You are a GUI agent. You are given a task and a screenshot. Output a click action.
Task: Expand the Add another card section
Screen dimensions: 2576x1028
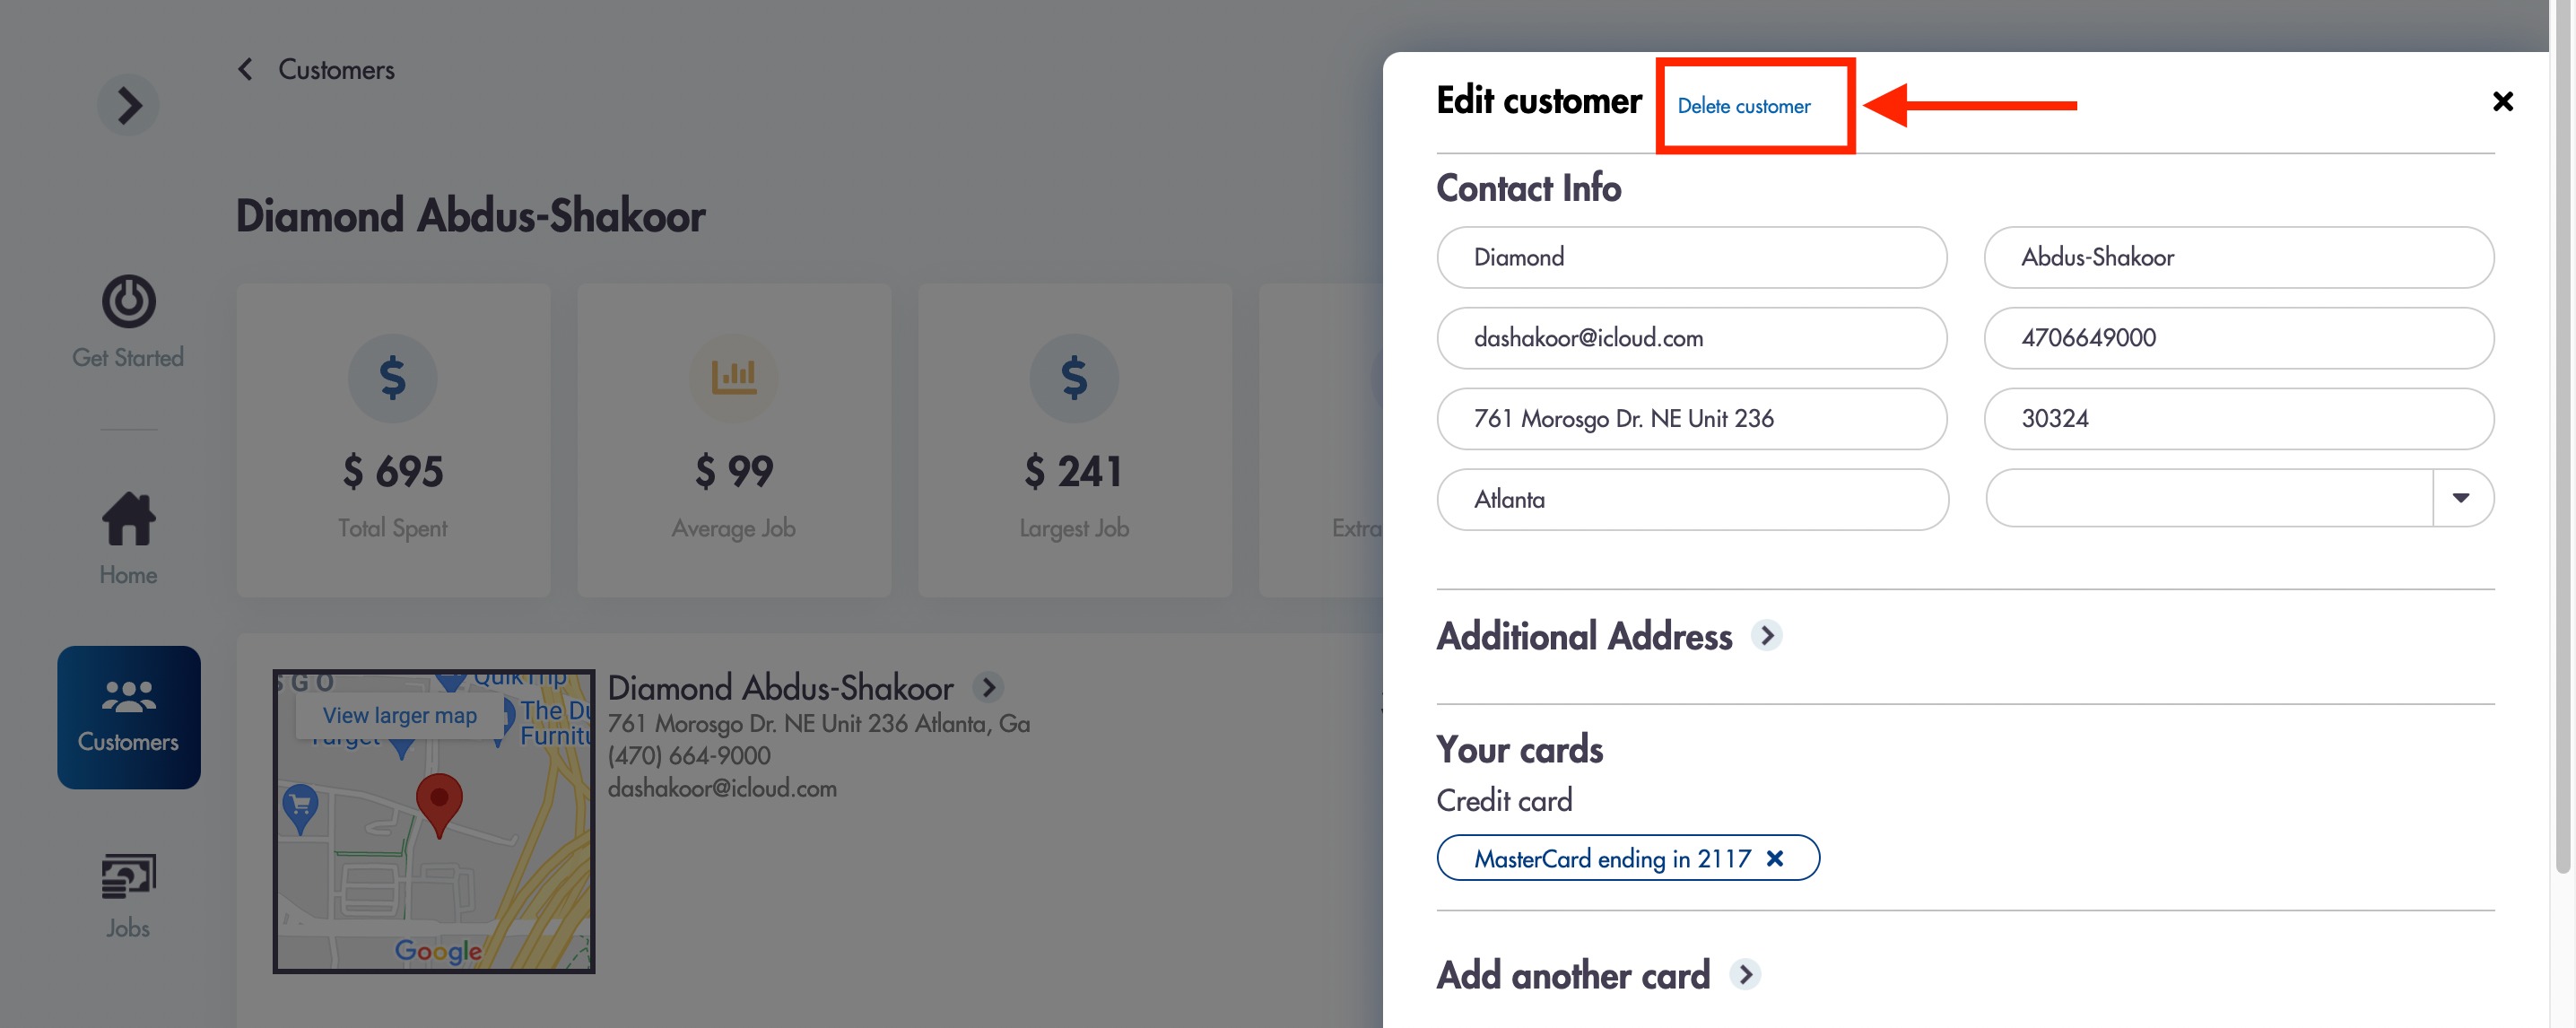pyautogui.click(x=1745, y=975)
